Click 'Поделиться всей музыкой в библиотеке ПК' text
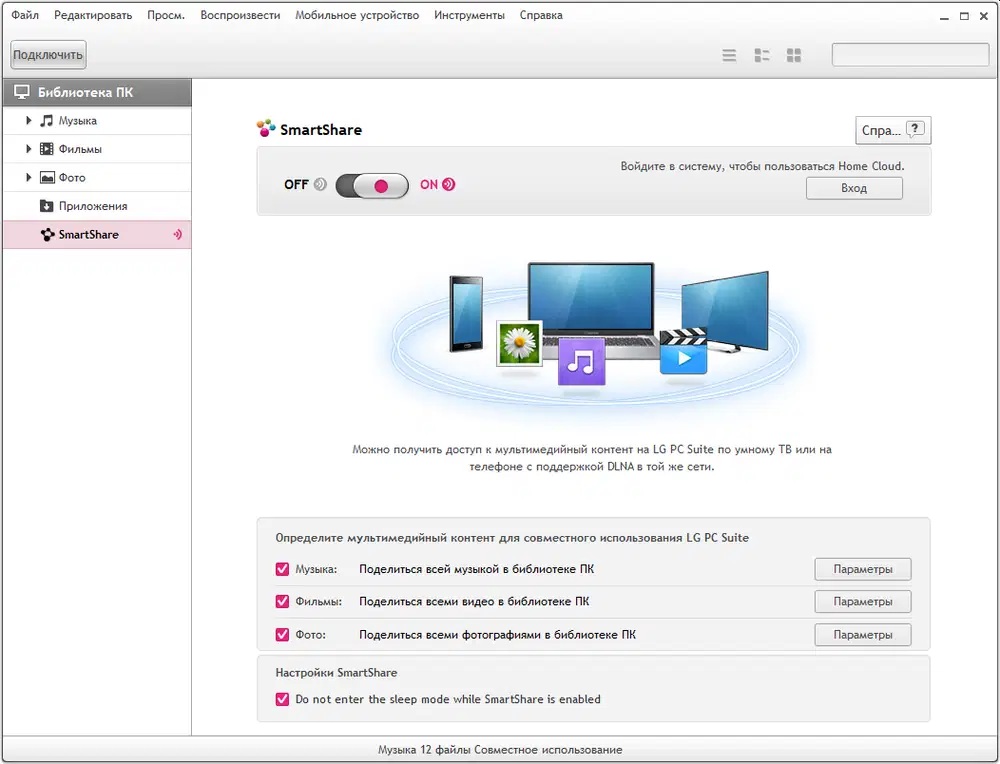 point(476,569)
